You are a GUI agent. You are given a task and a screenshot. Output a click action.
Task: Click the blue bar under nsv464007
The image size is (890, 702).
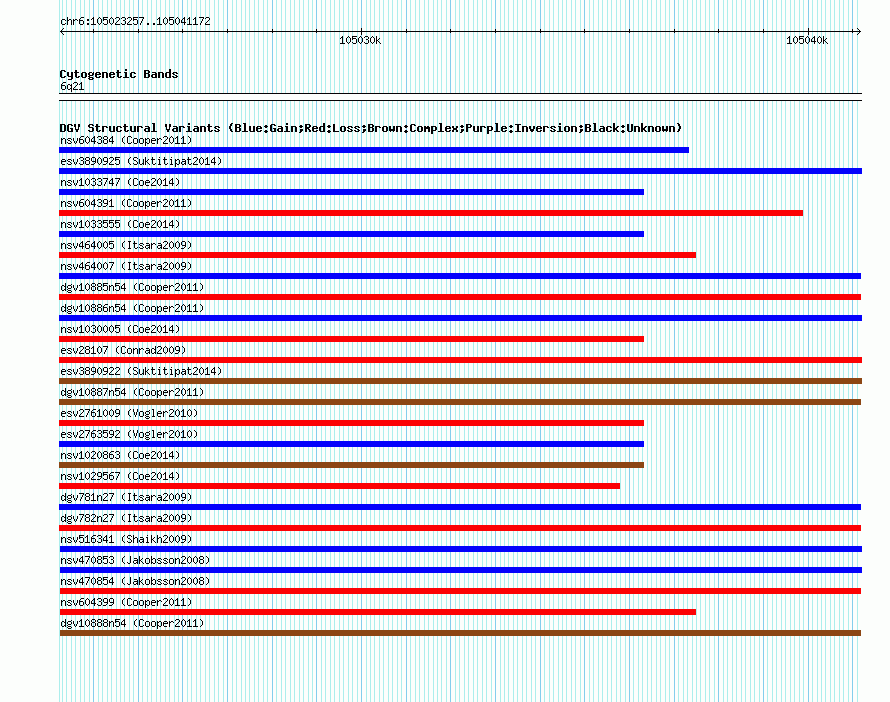point(460,276)
